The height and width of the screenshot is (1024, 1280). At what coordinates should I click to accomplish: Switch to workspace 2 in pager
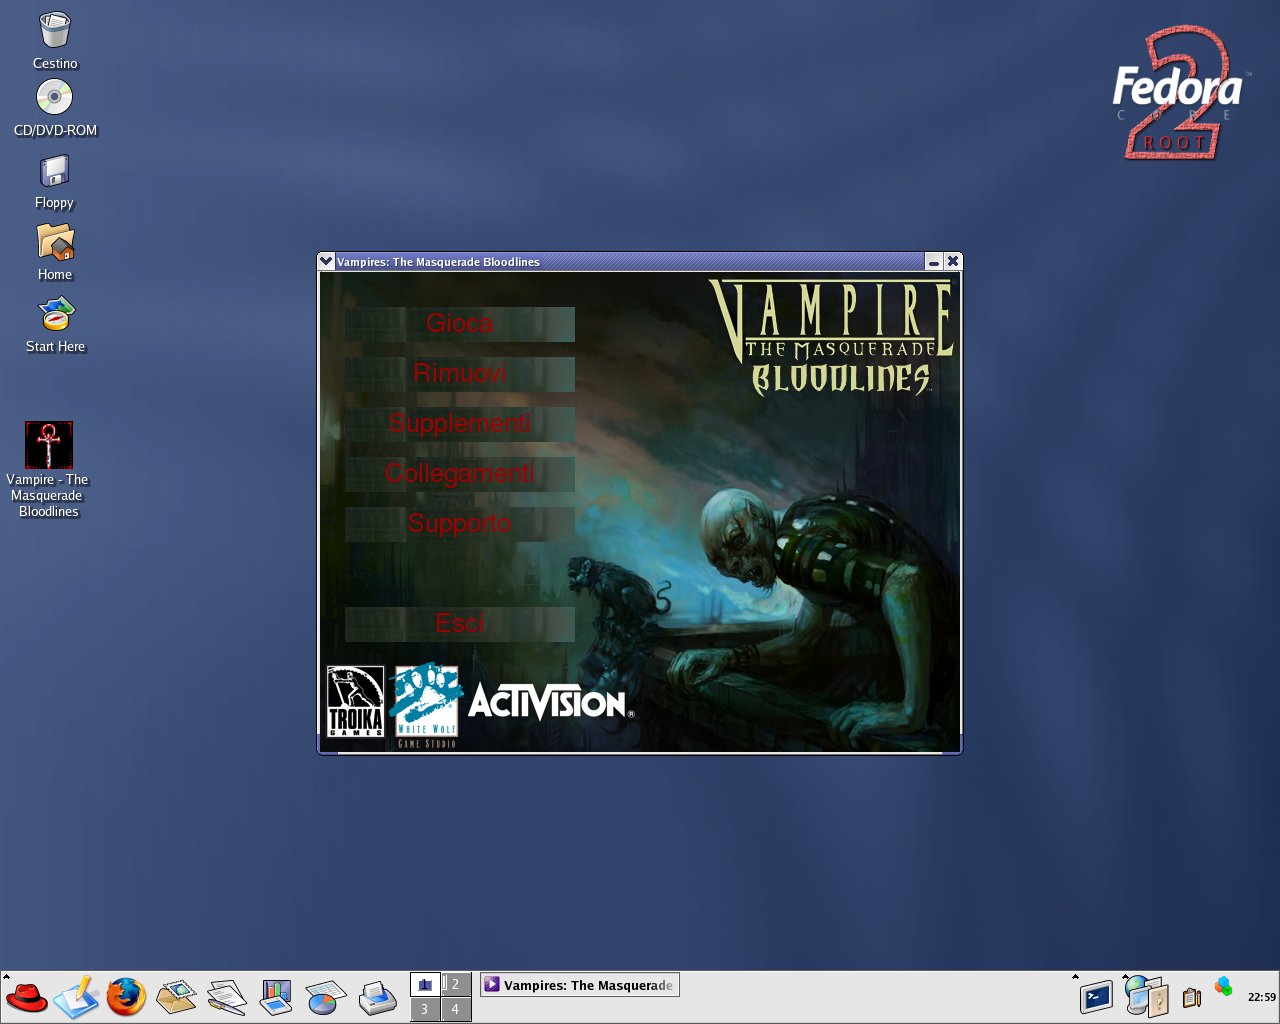click(455, 985)
